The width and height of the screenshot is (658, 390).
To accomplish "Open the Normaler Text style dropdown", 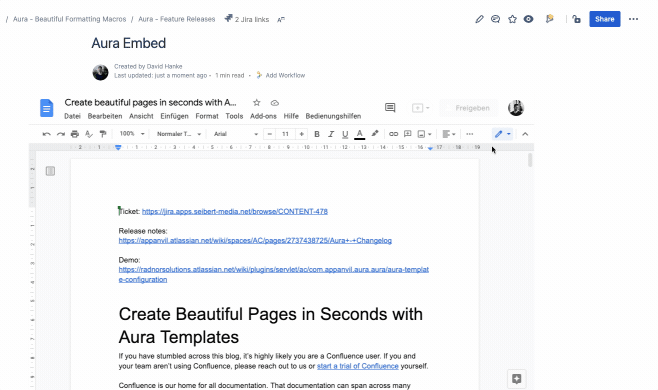I will point(179,134).
